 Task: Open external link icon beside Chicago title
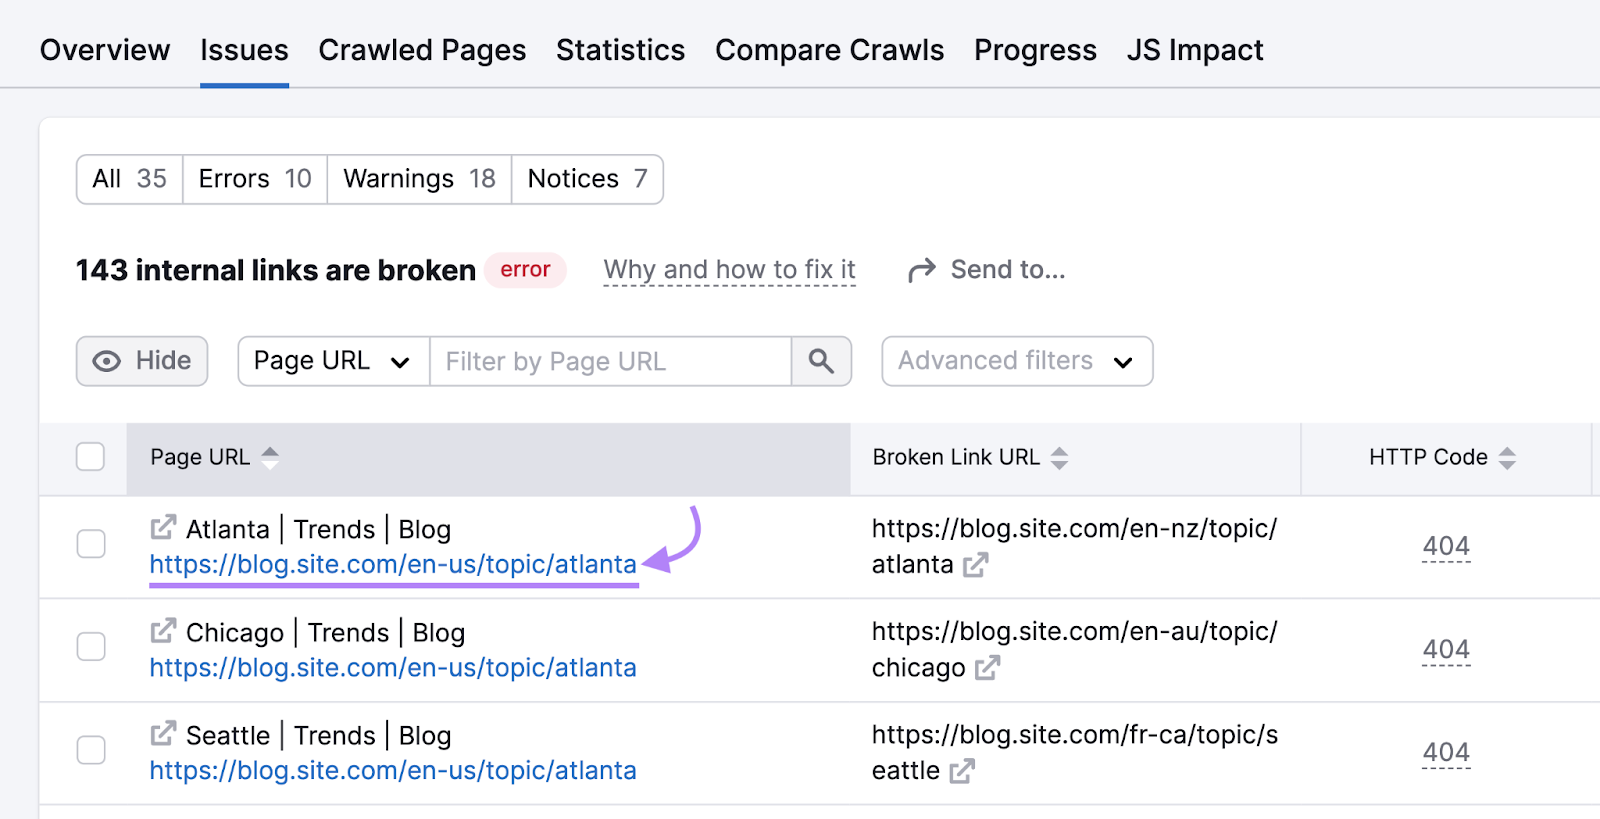[163, 631]
